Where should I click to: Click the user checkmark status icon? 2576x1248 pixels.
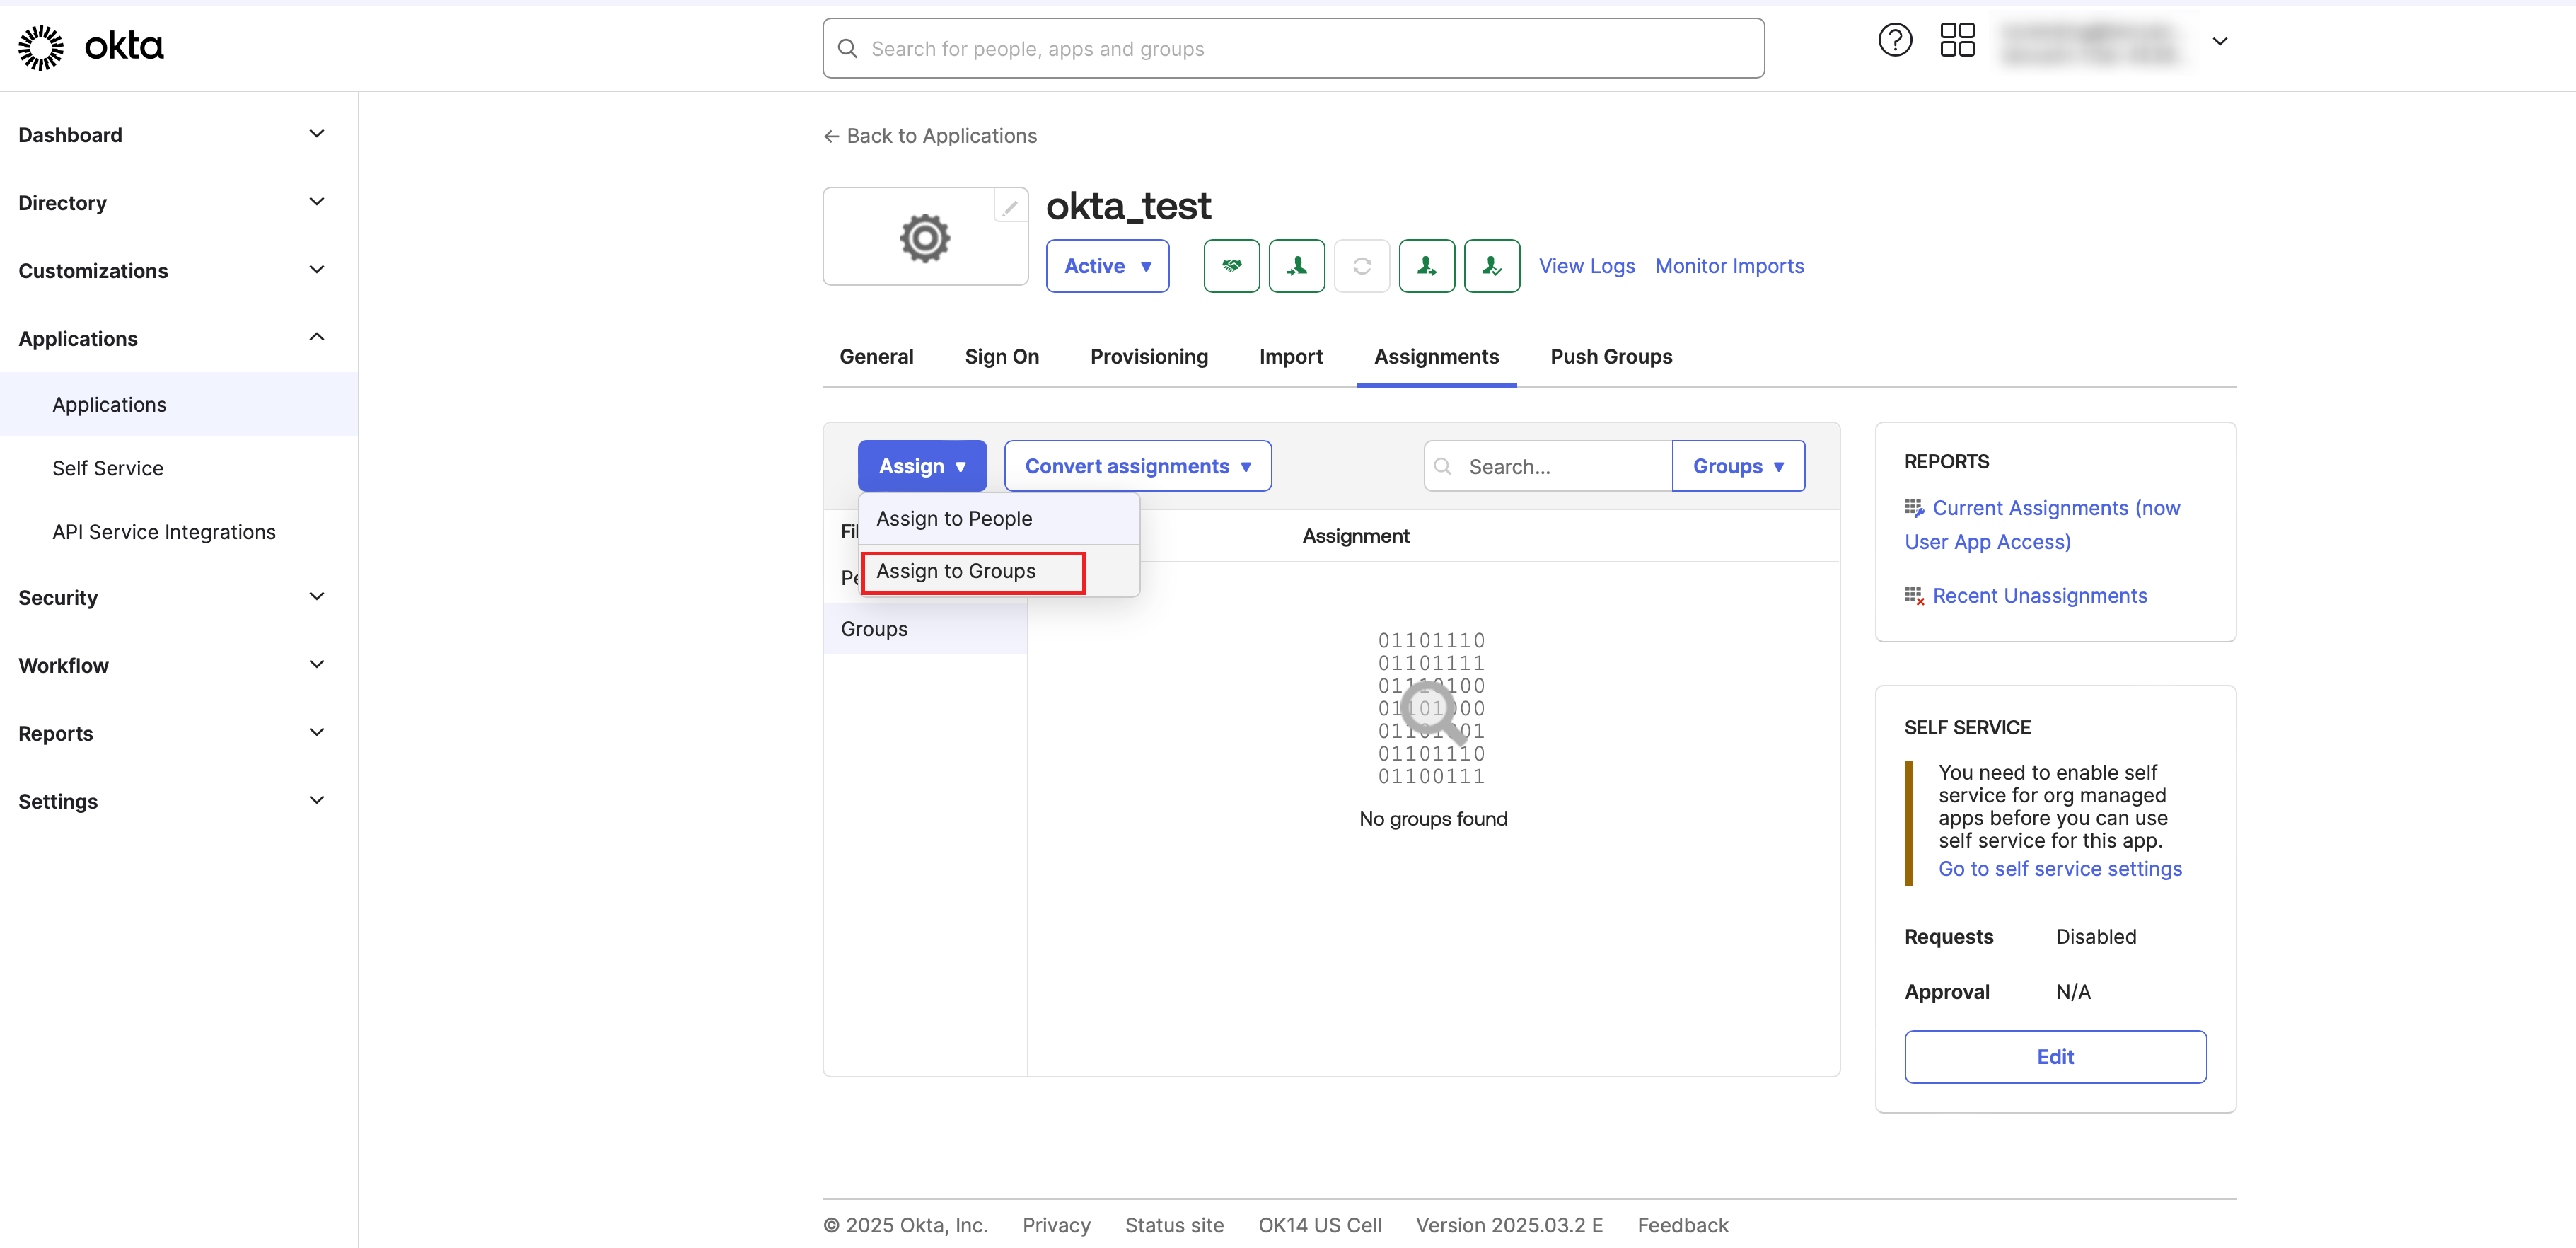[1491, 266]
